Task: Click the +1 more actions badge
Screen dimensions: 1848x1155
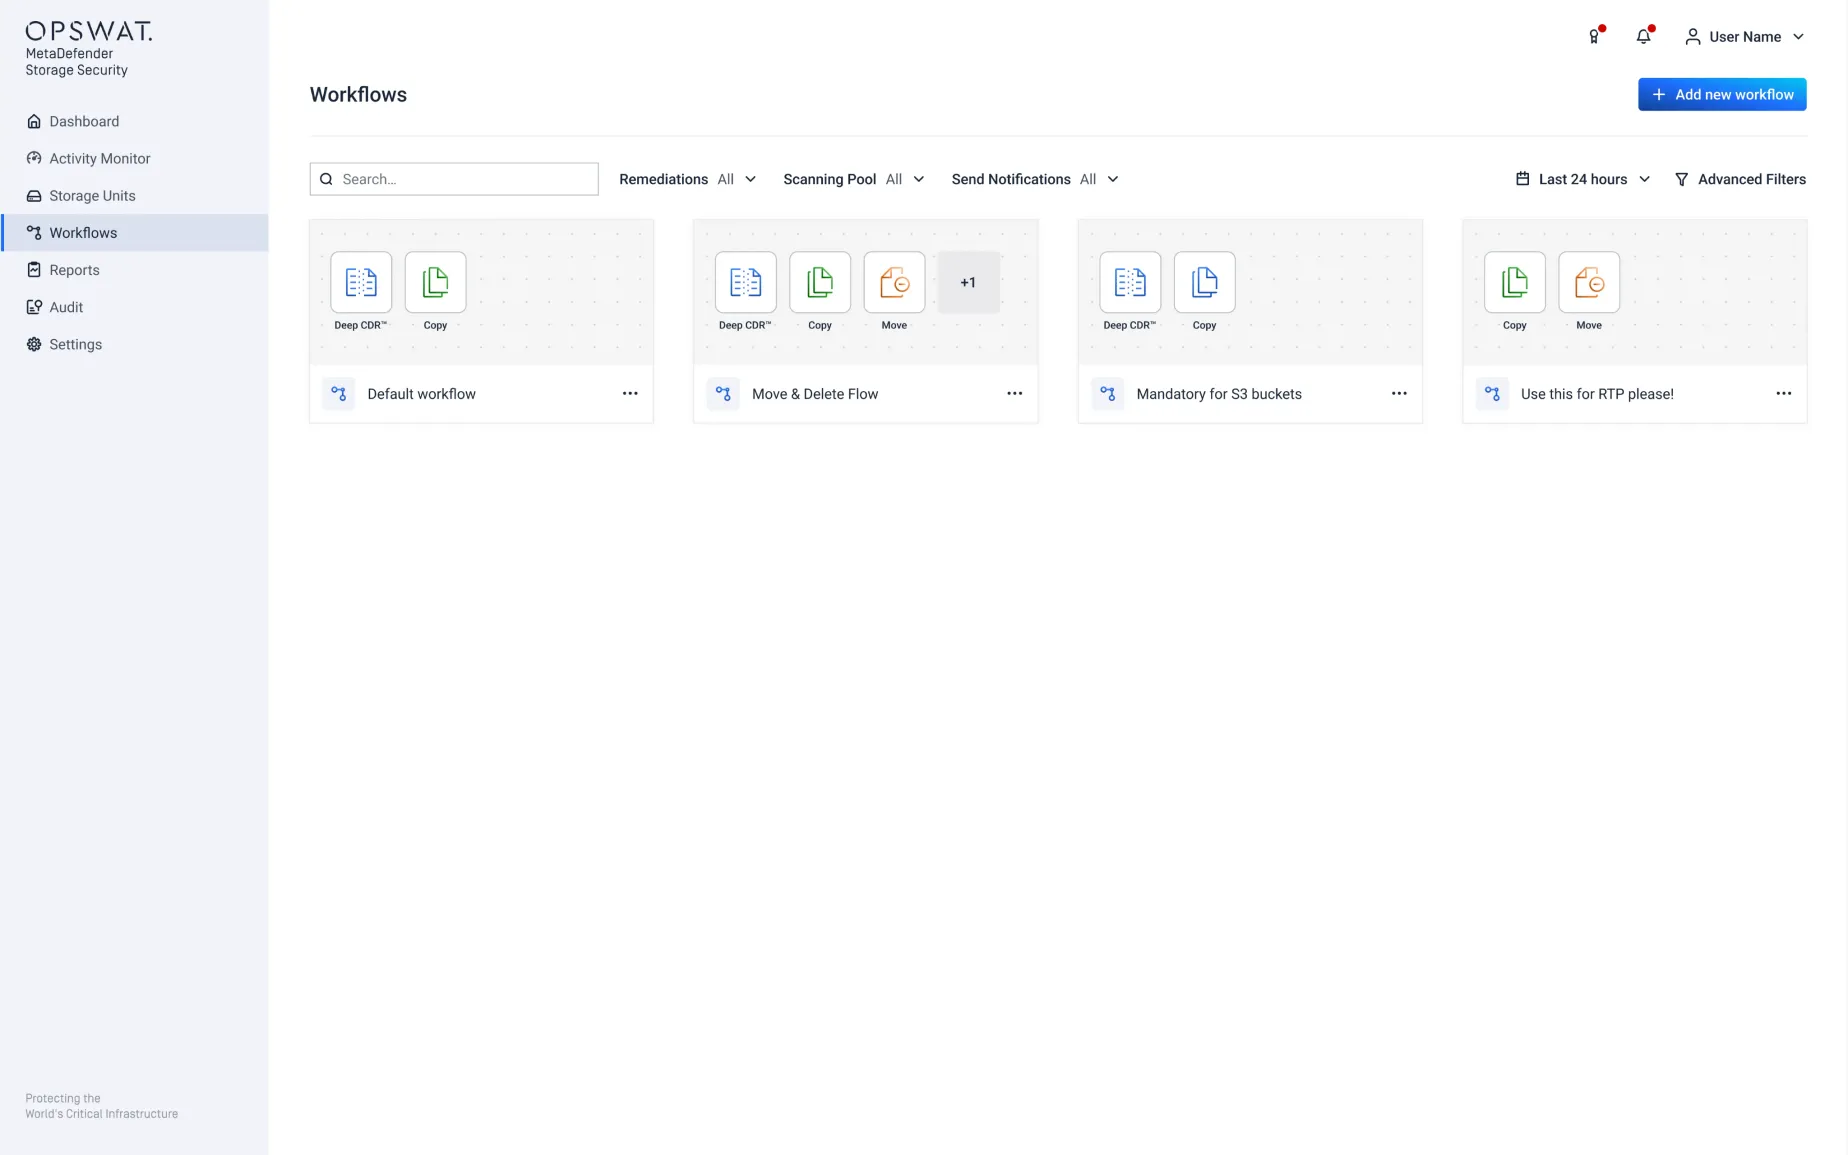Action: click(968, 283)
